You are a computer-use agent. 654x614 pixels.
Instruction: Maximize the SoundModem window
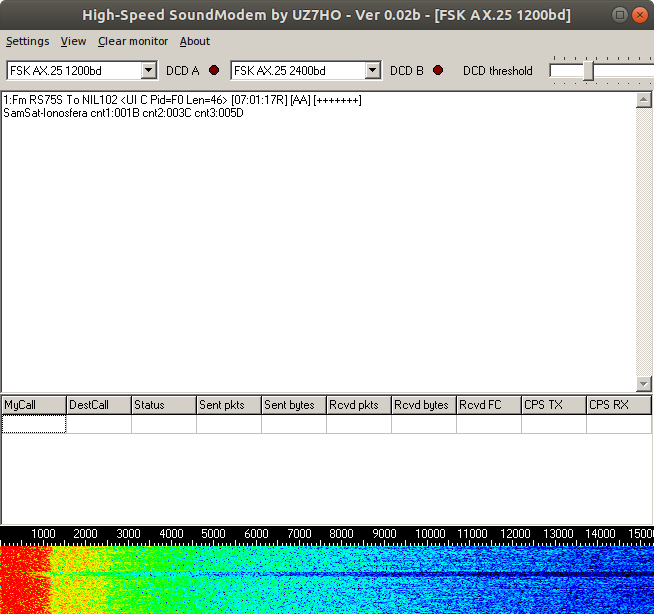click(x=620, y=15)
